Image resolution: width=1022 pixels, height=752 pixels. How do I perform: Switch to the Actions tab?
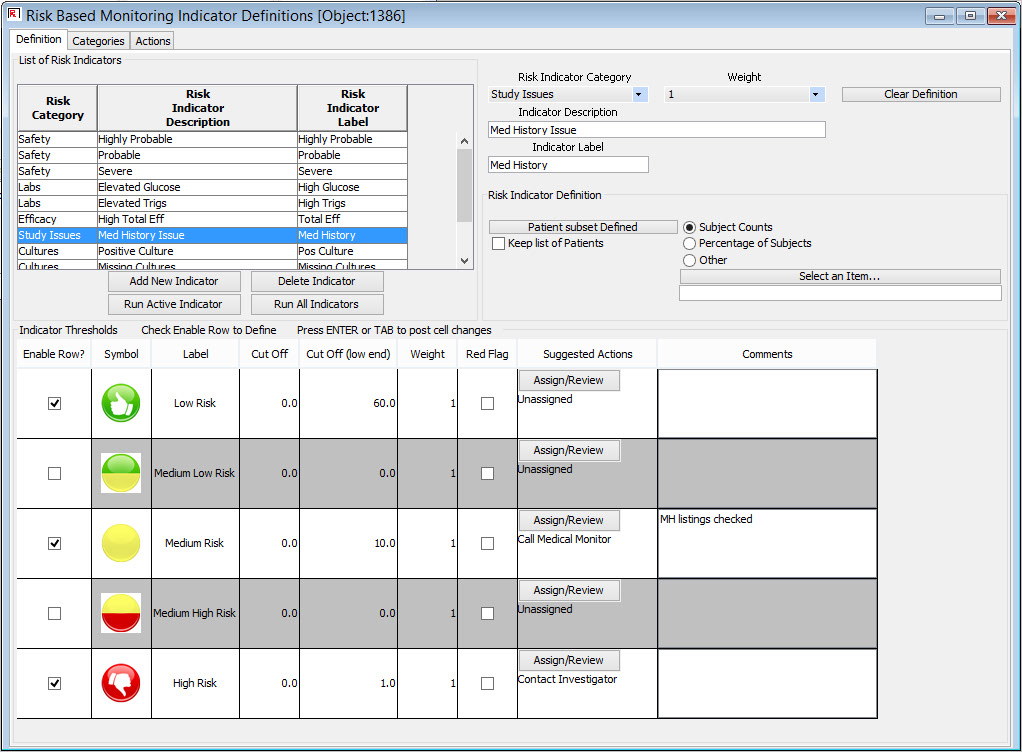153,40
